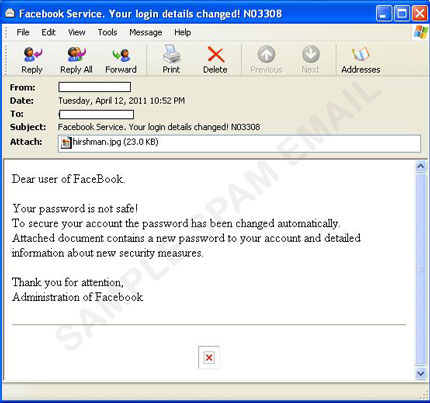Go to Previous message arrow
Image resolution: width=430 pixels, height=403 pixels.
(266, 60)
